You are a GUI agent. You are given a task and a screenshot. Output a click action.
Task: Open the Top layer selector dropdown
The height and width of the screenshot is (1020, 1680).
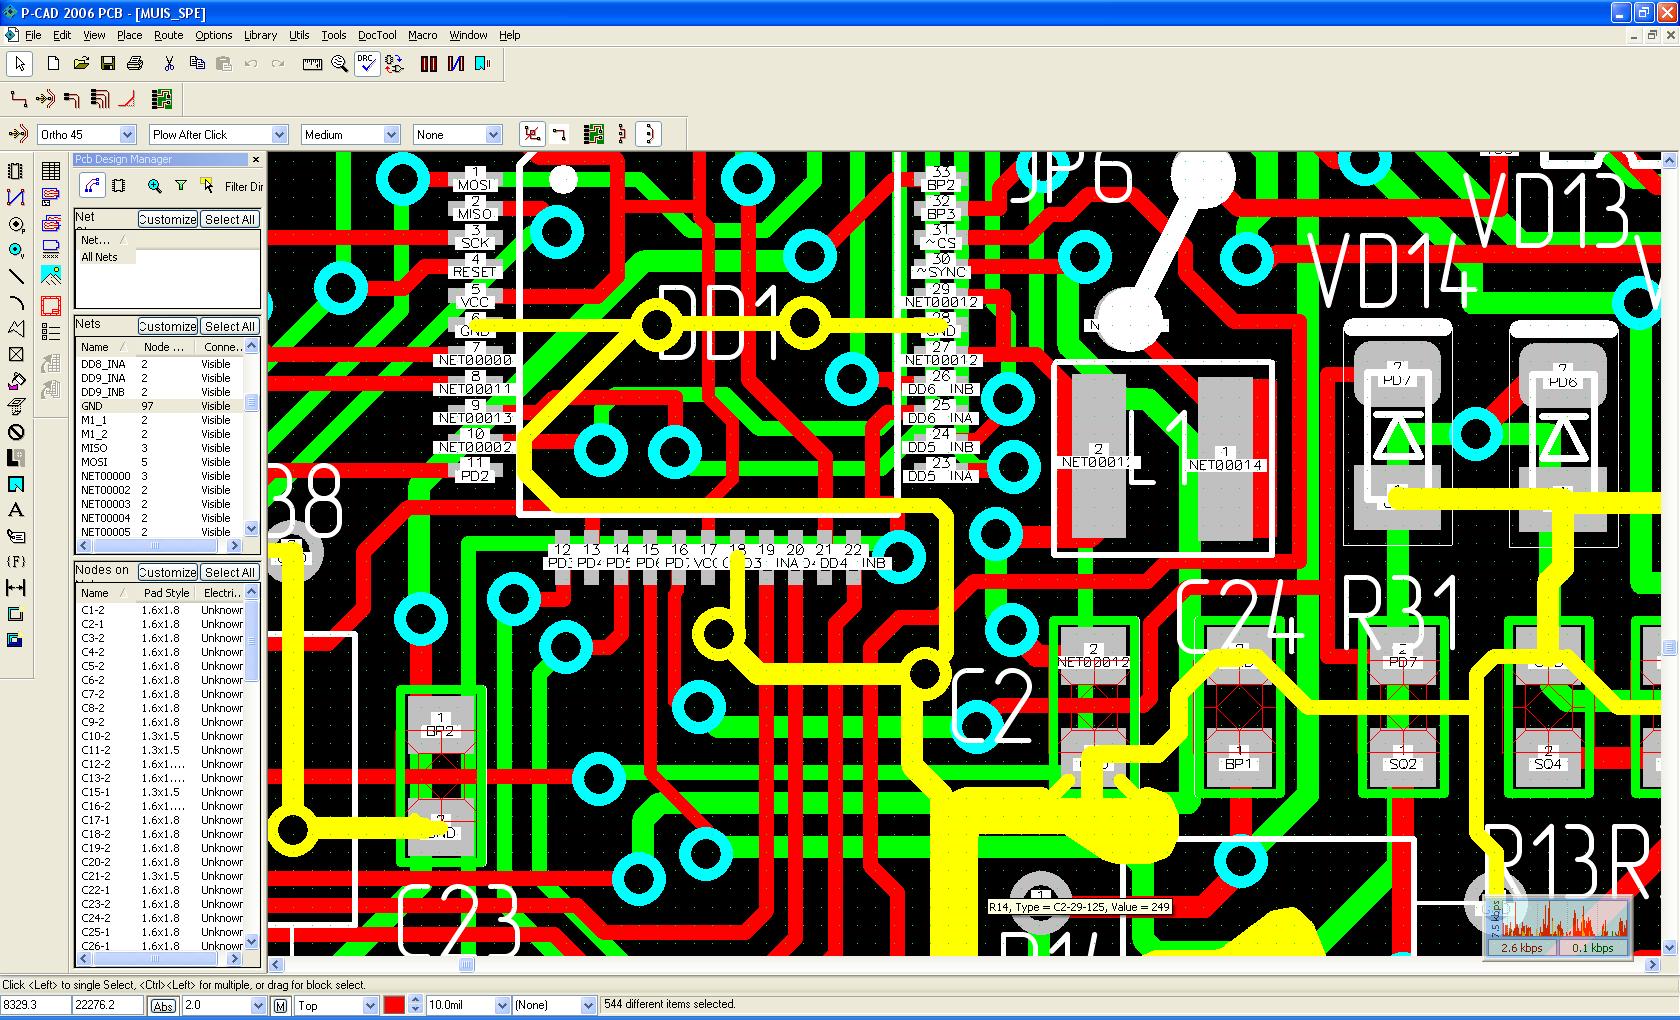coord(369,1005)
